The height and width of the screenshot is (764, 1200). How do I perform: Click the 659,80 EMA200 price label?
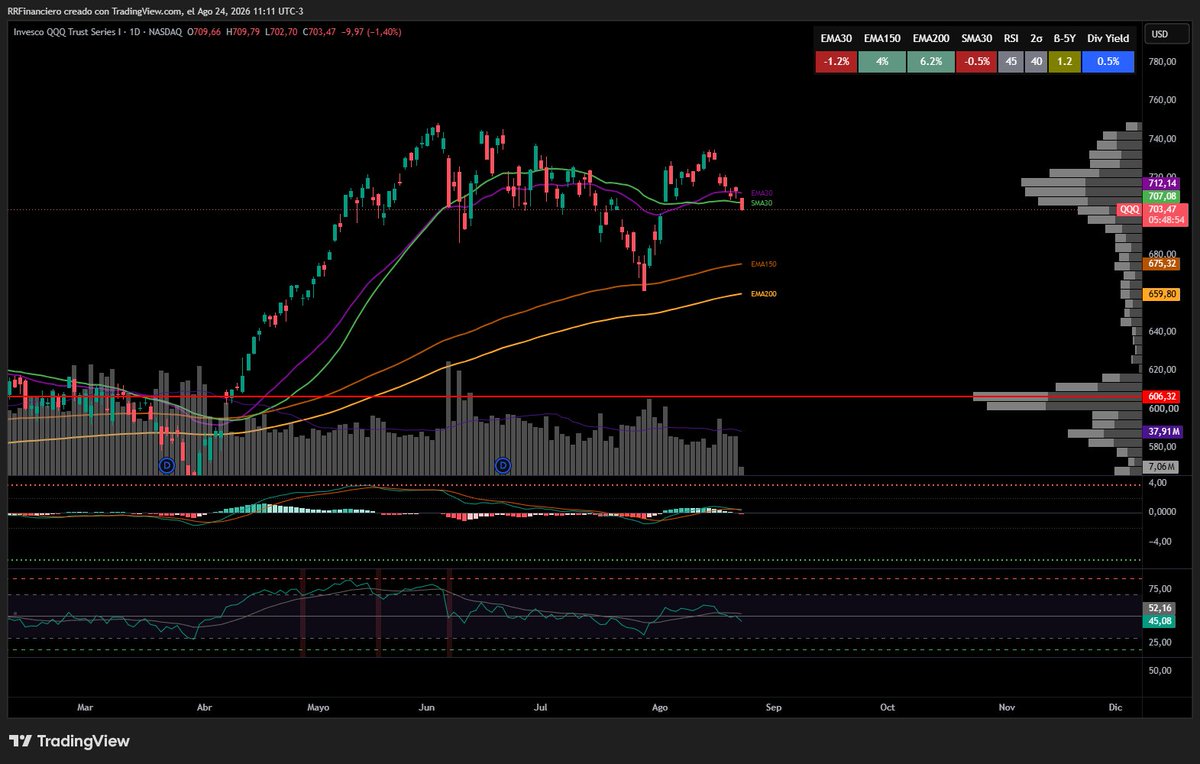[x=1162, y=294]
